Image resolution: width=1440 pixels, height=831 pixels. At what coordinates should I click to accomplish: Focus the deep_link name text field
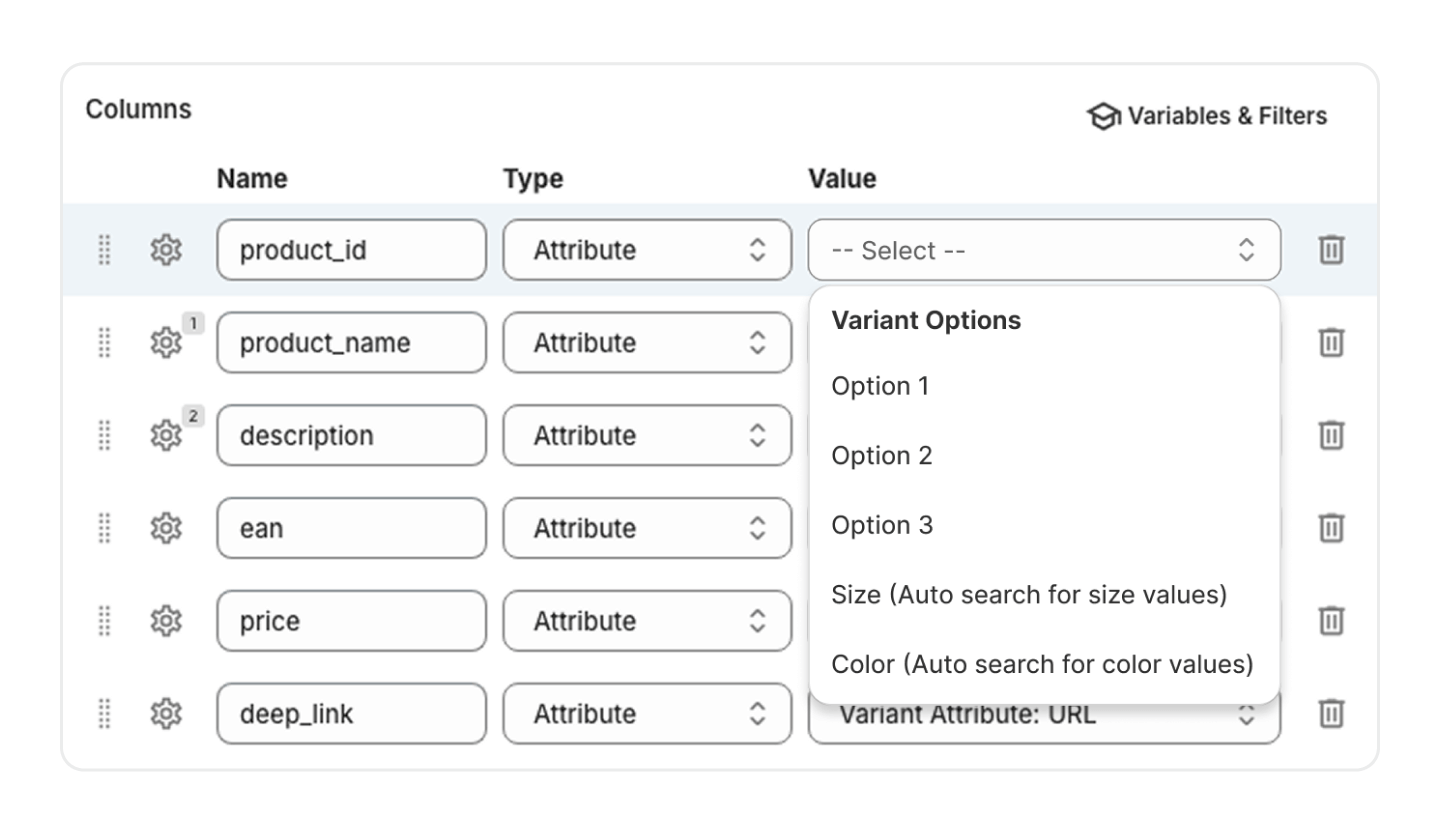click(351, 713)
